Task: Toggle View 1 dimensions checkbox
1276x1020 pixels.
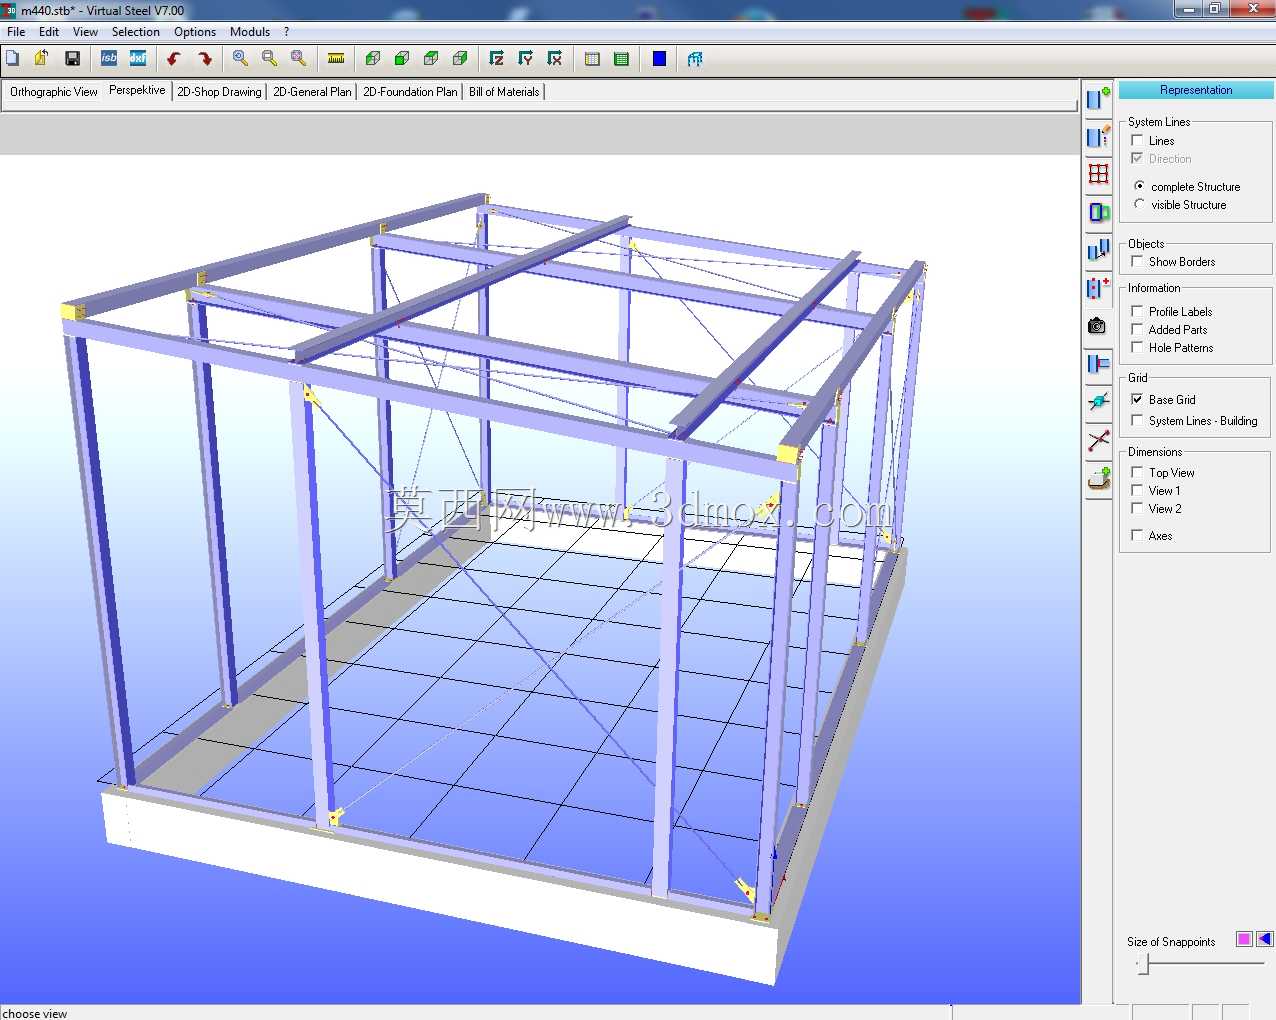Action: click(1137, 490)
